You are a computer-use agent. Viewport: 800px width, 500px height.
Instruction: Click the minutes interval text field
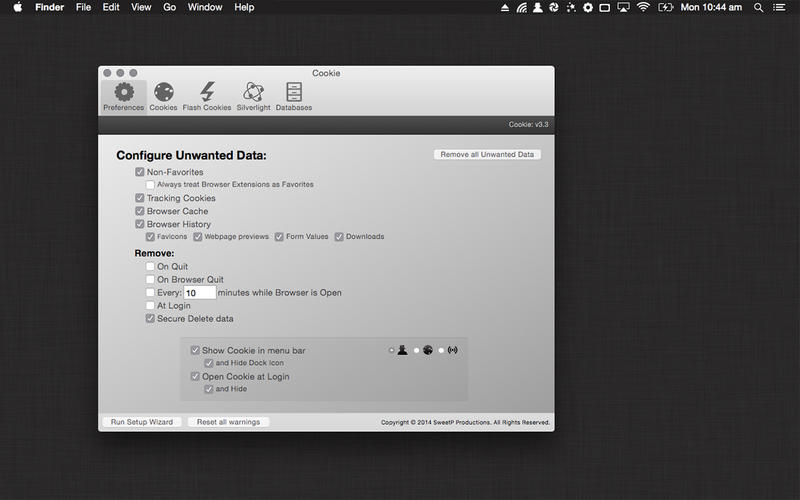[199, 293]
